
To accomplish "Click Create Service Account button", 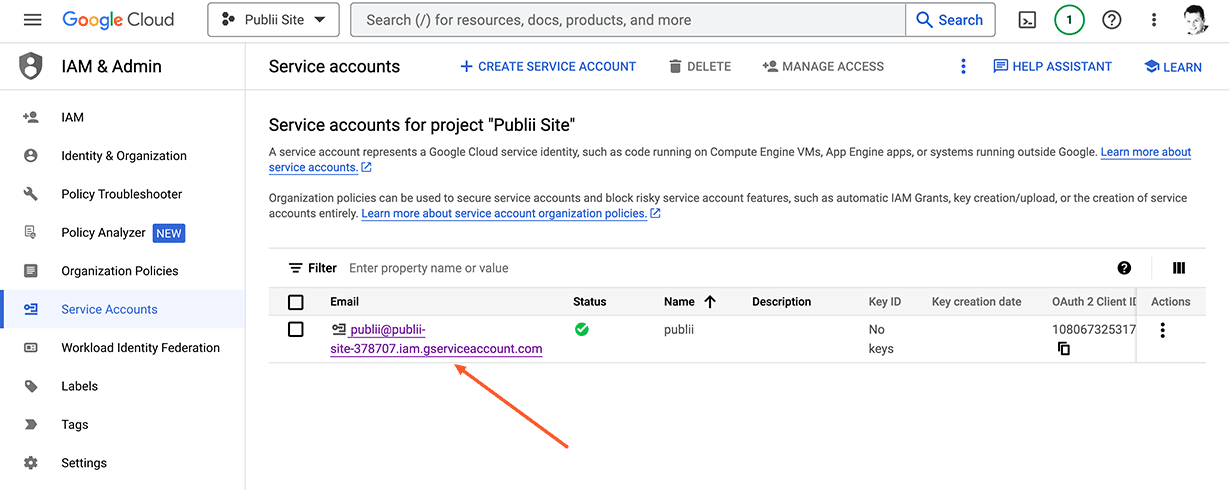I will pyautogui.click(x=547, y=66).
